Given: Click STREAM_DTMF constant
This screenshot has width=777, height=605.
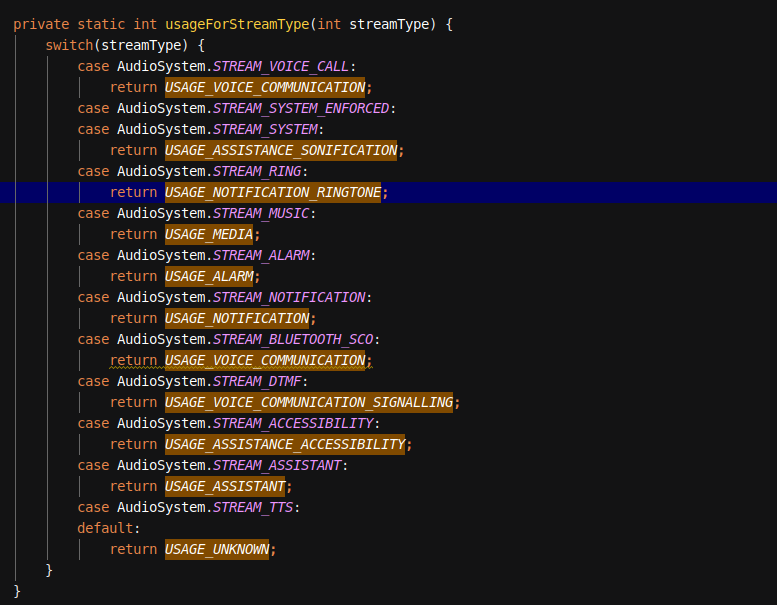Looking at the screenshot, I should click(257, 382).
